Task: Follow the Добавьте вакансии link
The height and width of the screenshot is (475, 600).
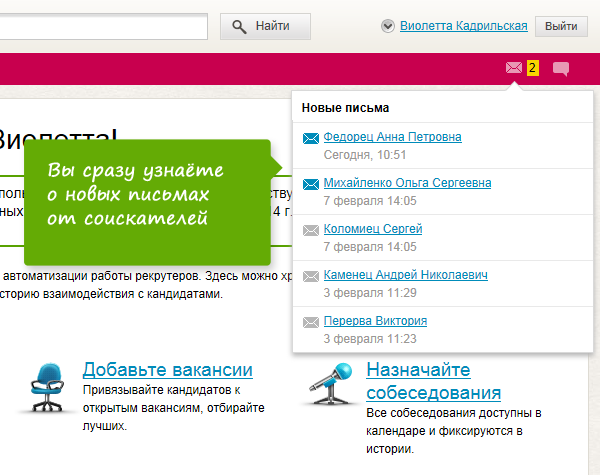Action: (x=167, y=370)
